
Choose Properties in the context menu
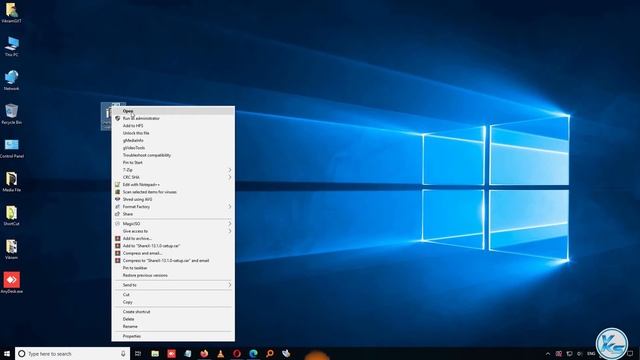(173, 336)
